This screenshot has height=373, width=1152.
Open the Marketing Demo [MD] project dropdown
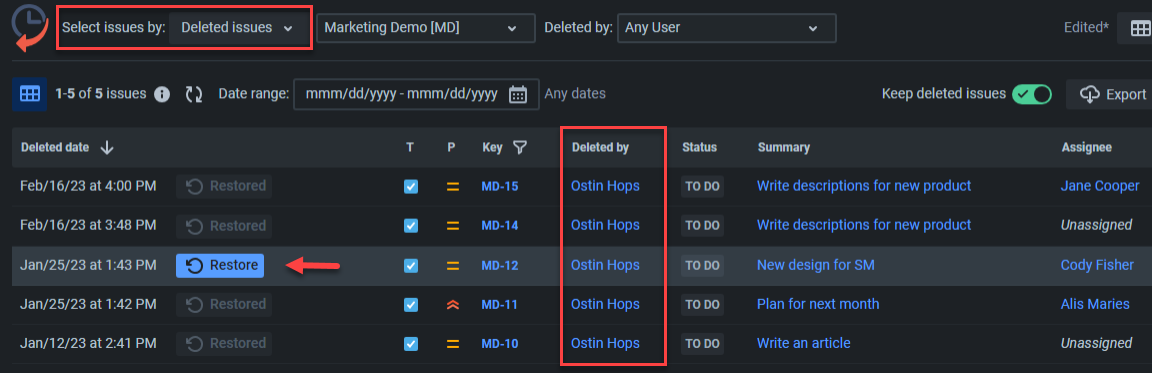click(426, 28)
